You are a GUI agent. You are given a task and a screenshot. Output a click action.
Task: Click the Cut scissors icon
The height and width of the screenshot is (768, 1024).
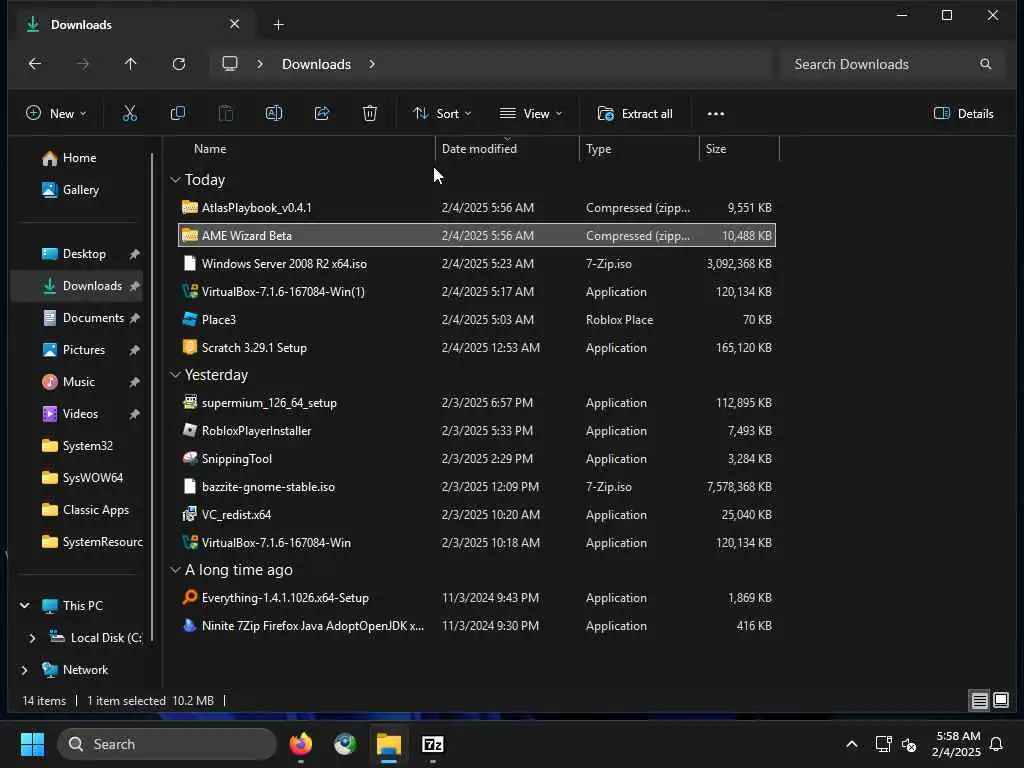pyautogui.click(x=129, y=114)
